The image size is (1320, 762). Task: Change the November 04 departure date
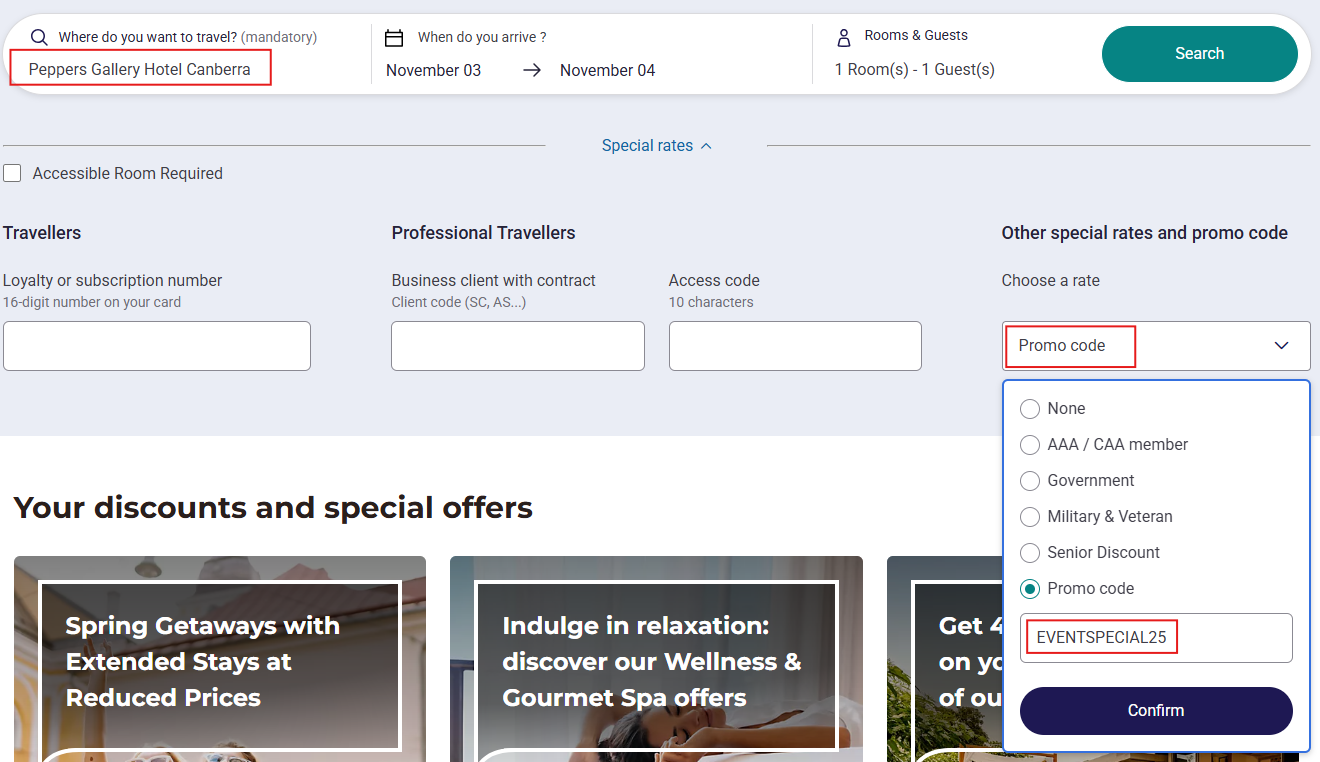(608, 70)
